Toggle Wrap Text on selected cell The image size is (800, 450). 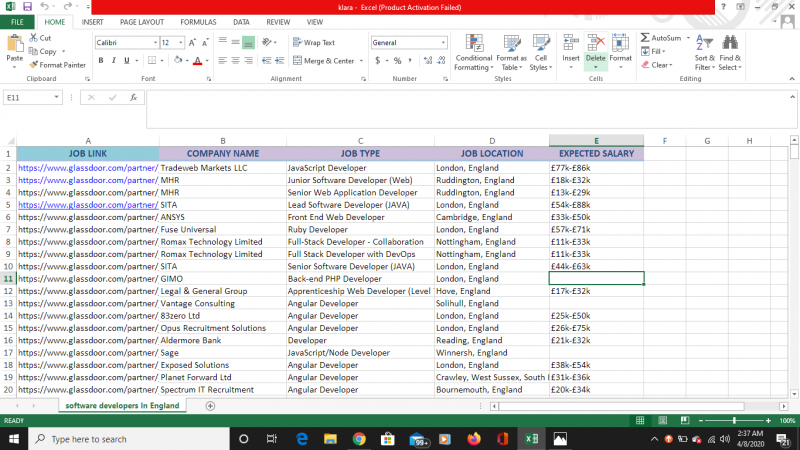tap(314, 43)
